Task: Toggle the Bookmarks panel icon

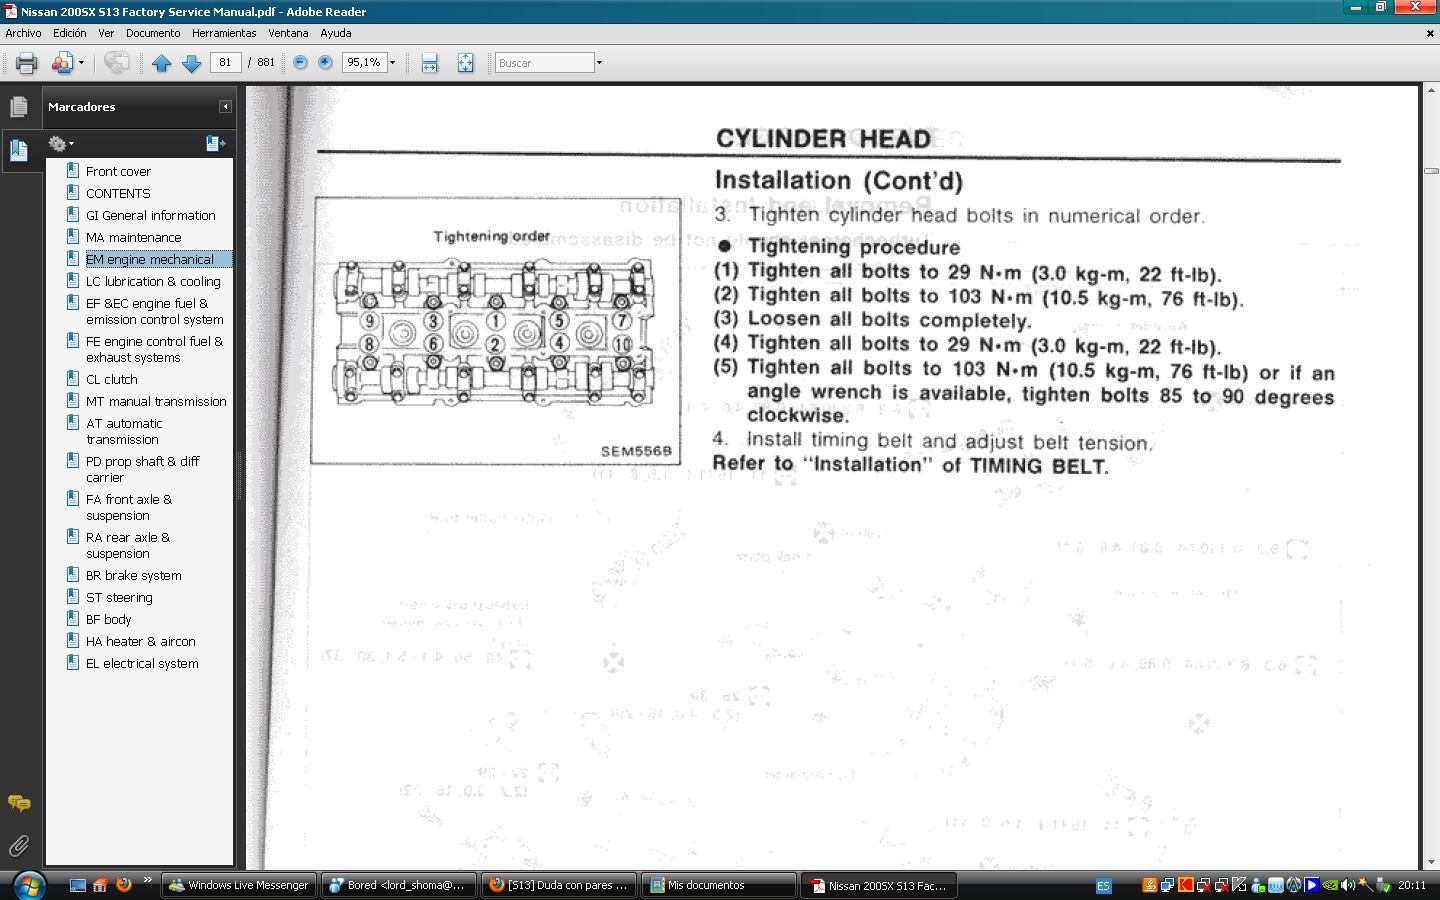Action: tap(19, 151)
